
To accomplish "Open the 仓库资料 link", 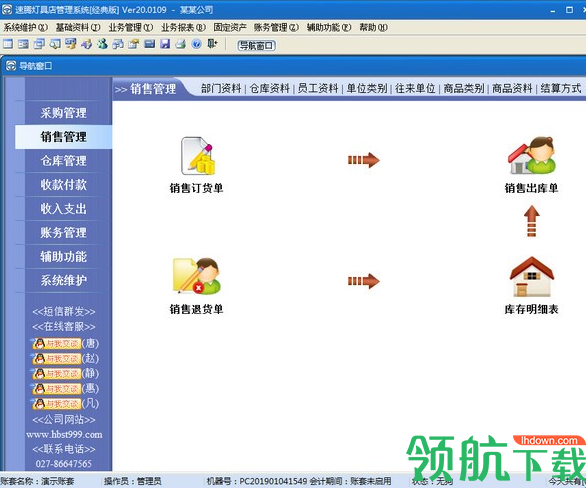I will coord(269,89).
